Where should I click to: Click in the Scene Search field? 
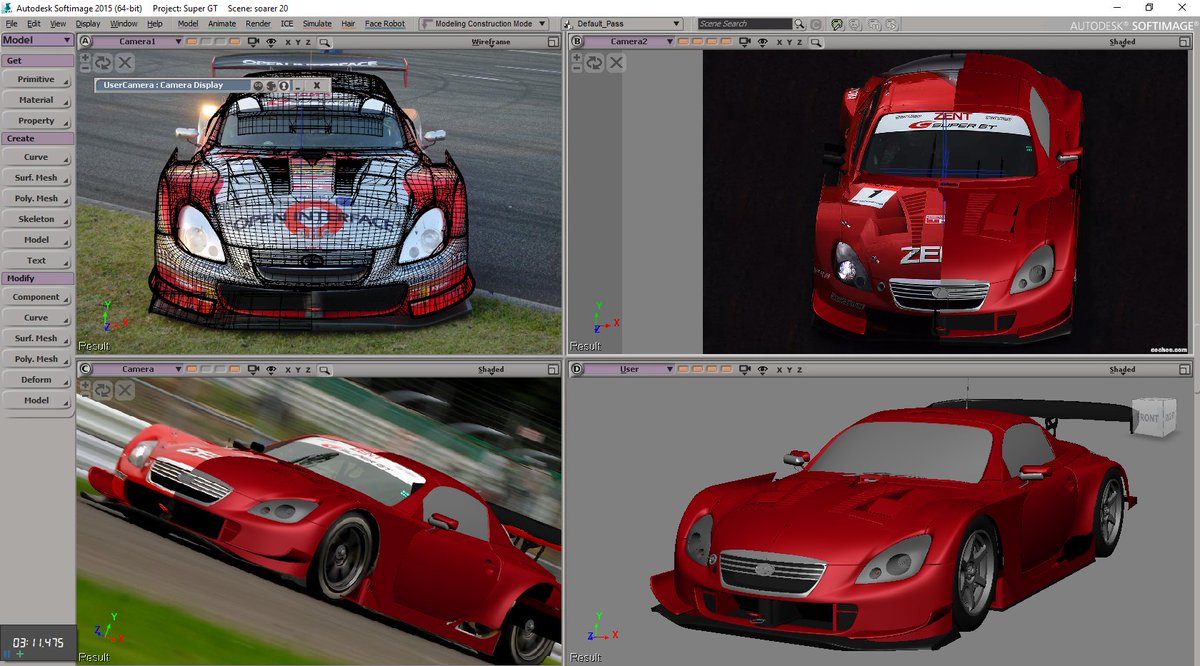tap(744, 24)
